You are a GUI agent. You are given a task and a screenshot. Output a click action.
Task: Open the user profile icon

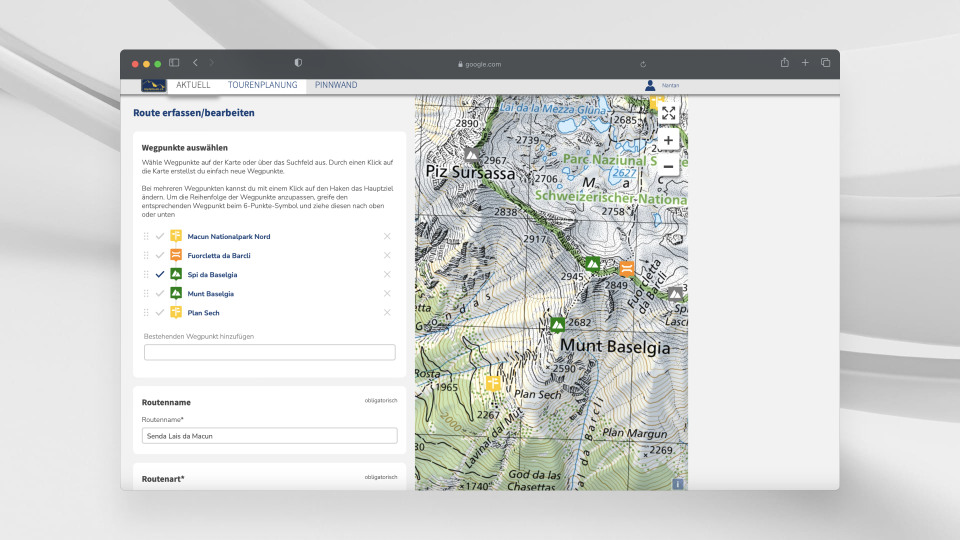click(650, 85)
